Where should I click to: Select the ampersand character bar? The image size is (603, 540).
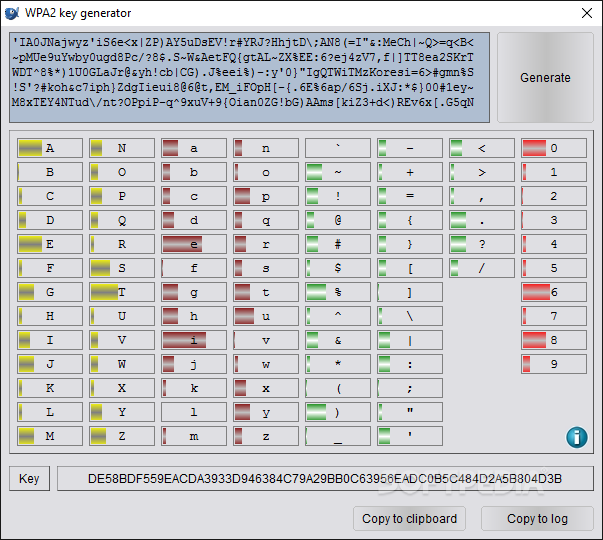click(x=338, y=340)
